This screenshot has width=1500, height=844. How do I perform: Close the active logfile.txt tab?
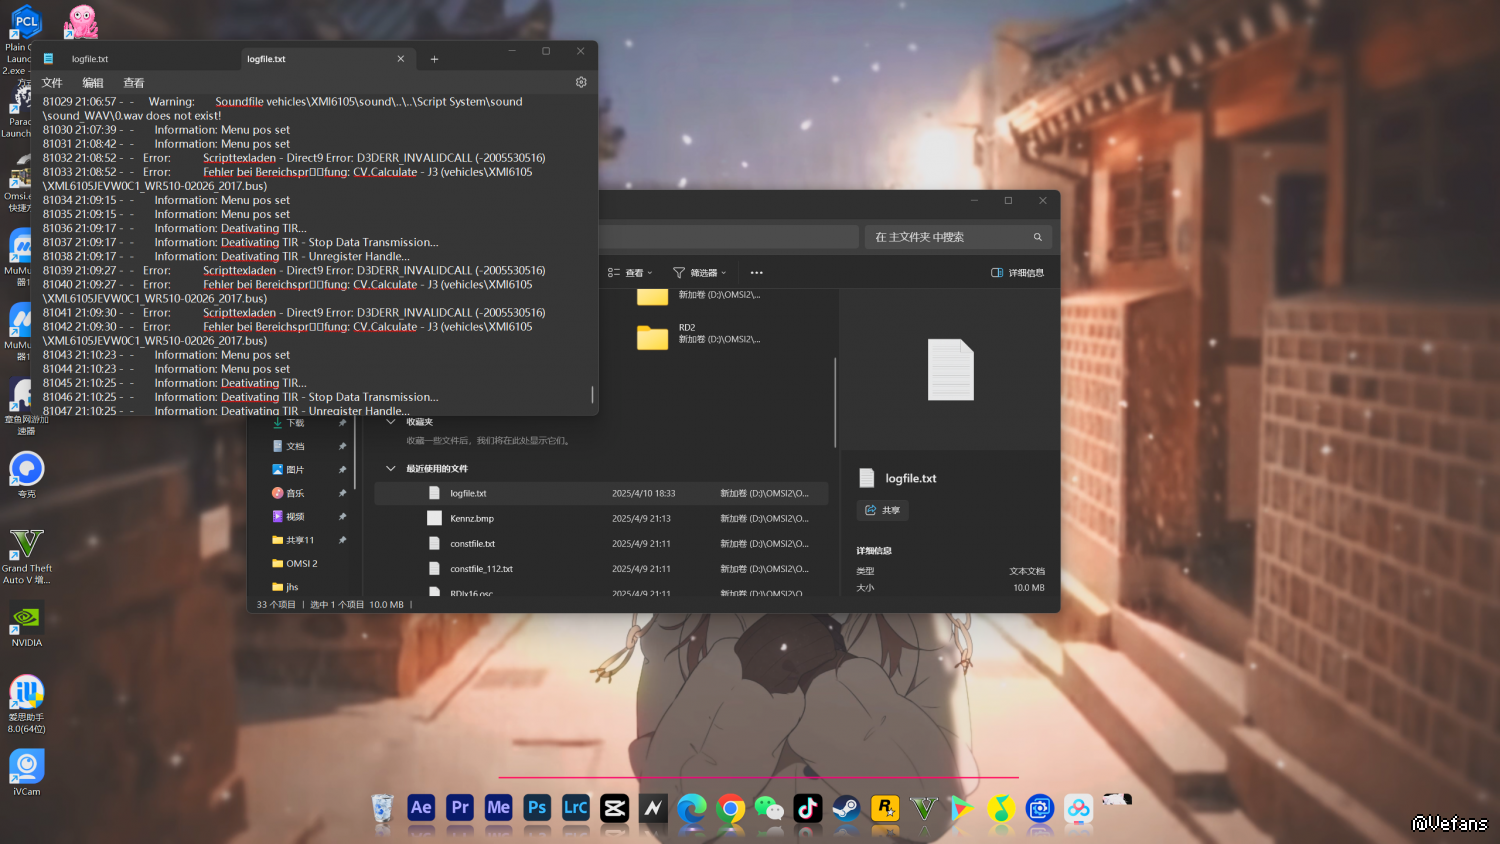click(x=401, y=59)
